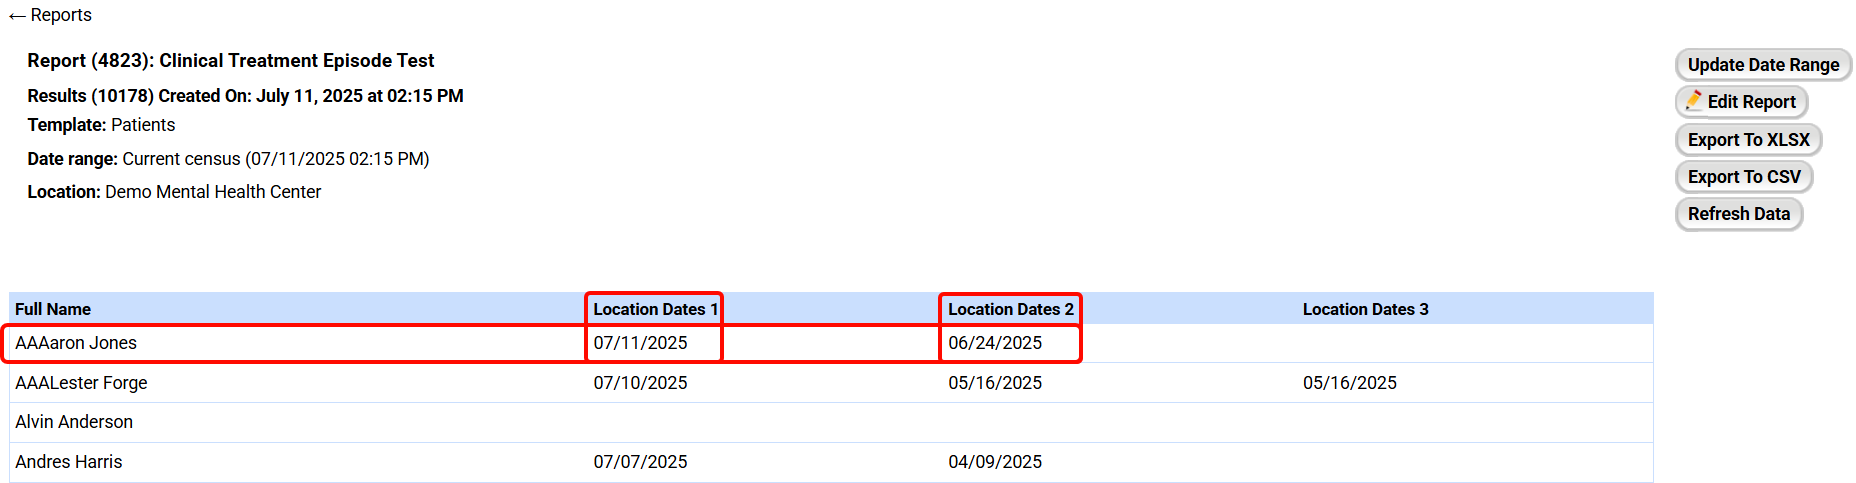Click the Refresh Data button
The height and width of the screenshot is (483, 1856).
tap(1738, 214)
